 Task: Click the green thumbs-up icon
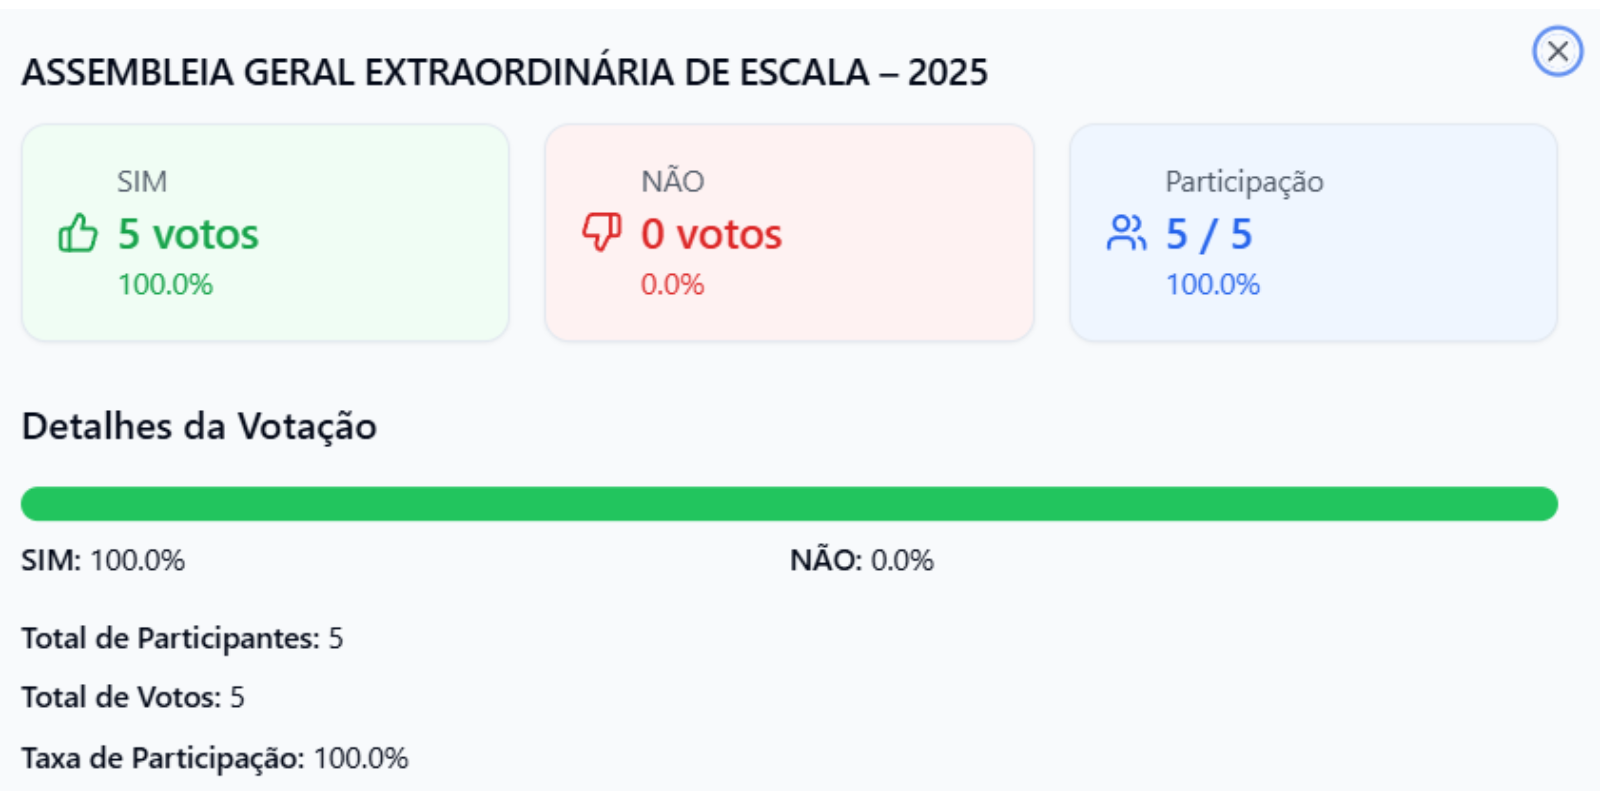pyautogui.click(x=78, y=234)
